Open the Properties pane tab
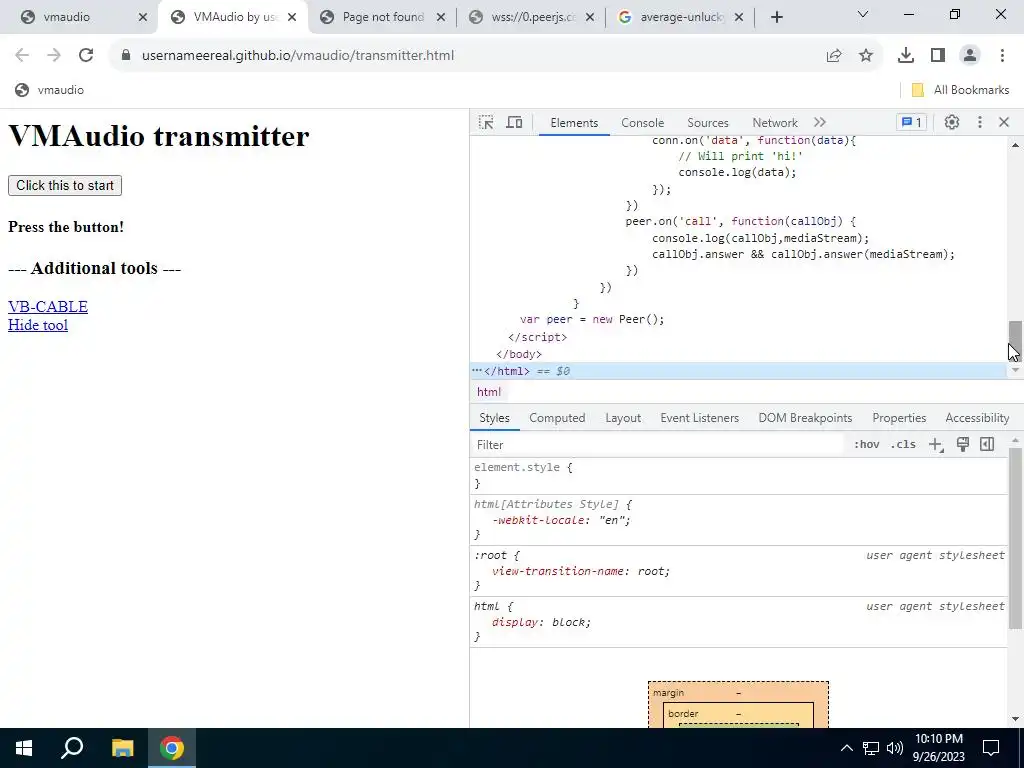 pos(899,418)
